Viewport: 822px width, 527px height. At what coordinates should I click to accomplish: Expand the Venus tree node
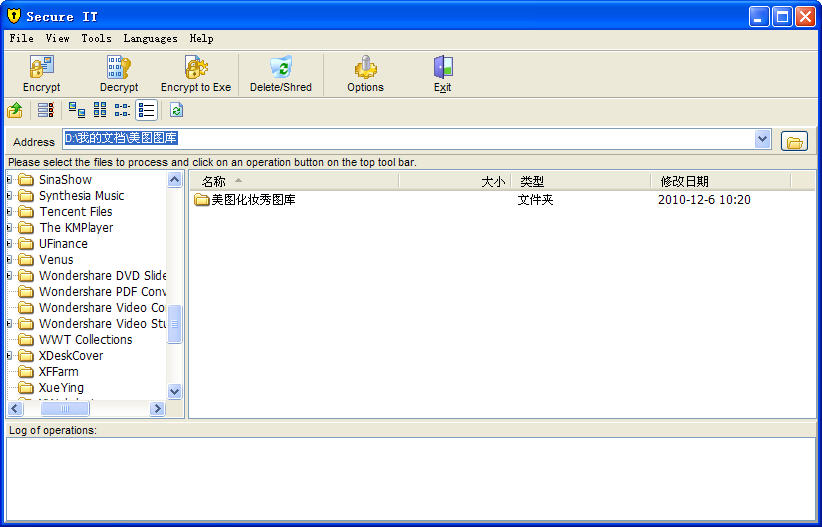[x=9, y=260]
